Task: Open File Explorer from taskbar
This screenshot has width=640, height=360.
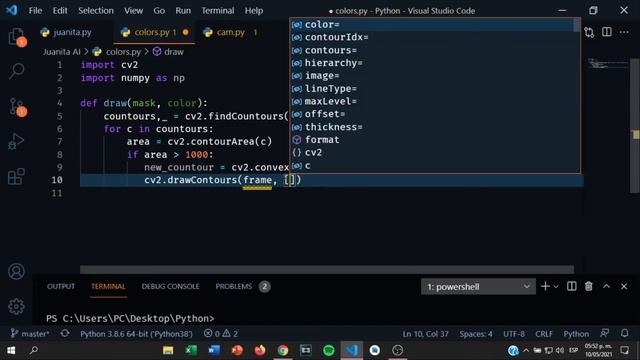Action: click(168, 350)
